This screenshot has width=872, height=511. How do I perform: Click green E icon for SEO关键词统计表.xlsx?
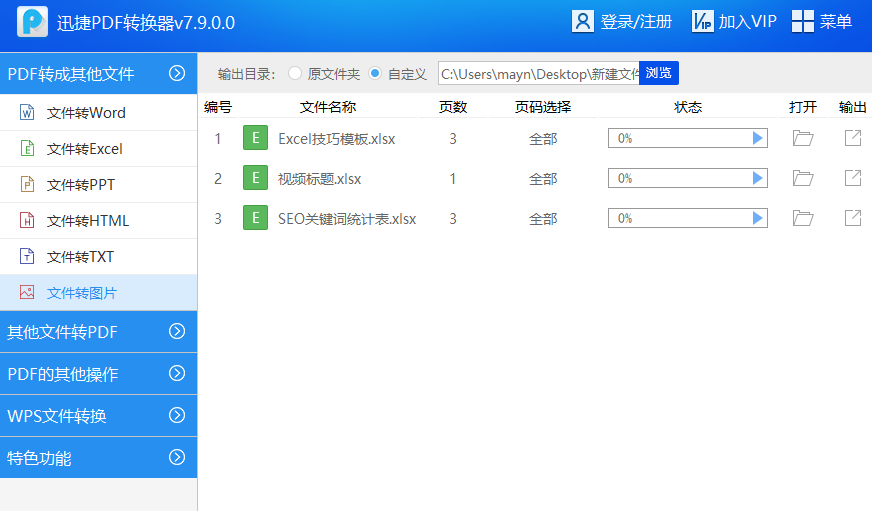point(255,218)
